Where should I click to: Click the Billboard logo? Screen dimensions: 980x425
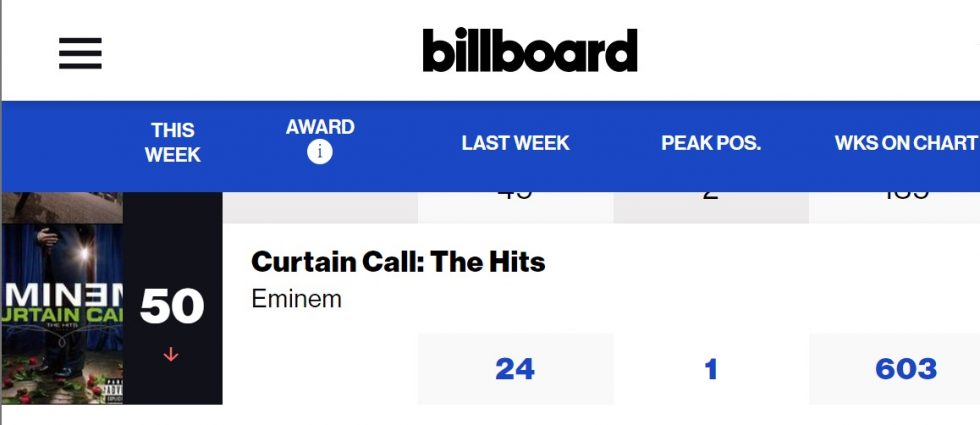tap(530, 50)
